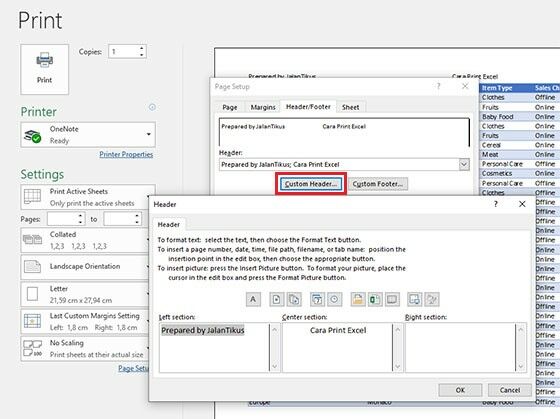Click the large Print button with printer icon
Screen dimensions: 560x419
click(x=45, y=69)
